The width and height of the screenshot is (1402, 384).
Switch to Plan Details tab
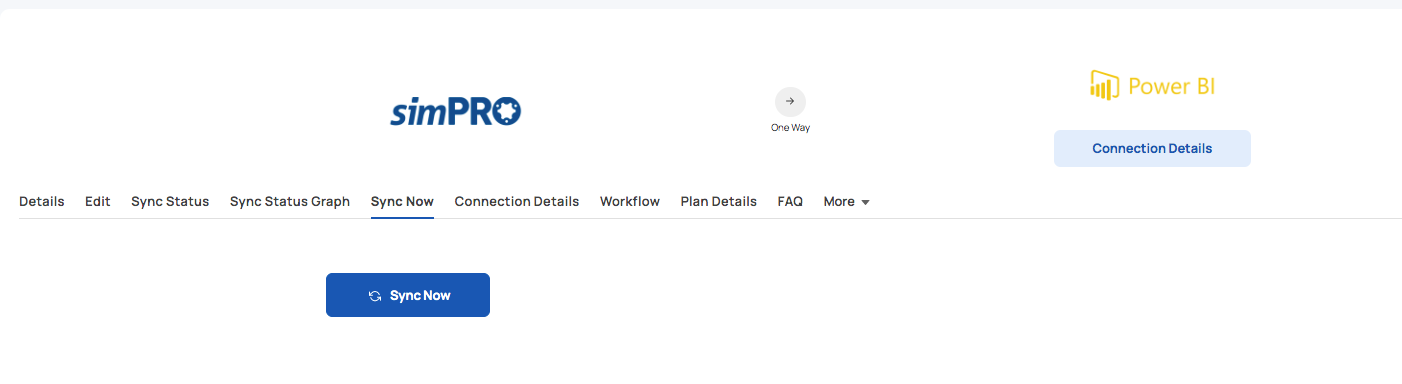point(719,201)
